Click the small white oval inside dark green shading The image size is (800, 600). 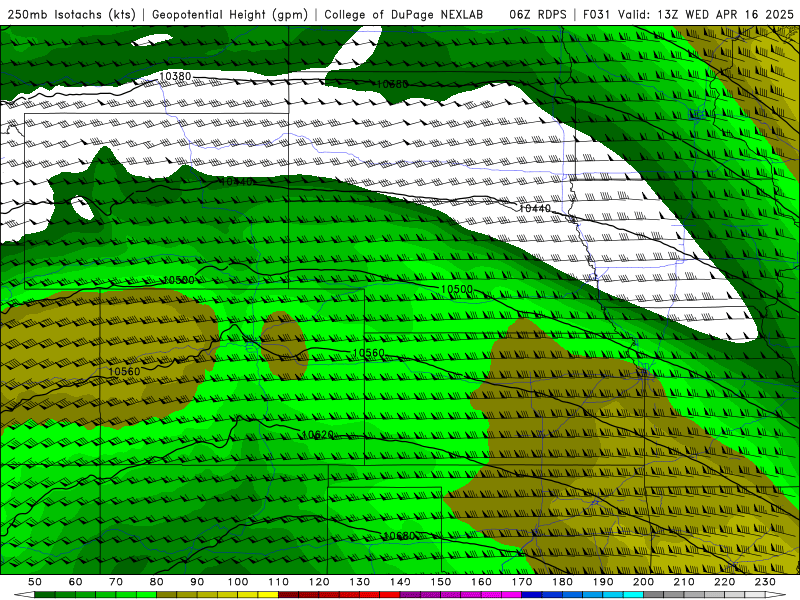82,209
